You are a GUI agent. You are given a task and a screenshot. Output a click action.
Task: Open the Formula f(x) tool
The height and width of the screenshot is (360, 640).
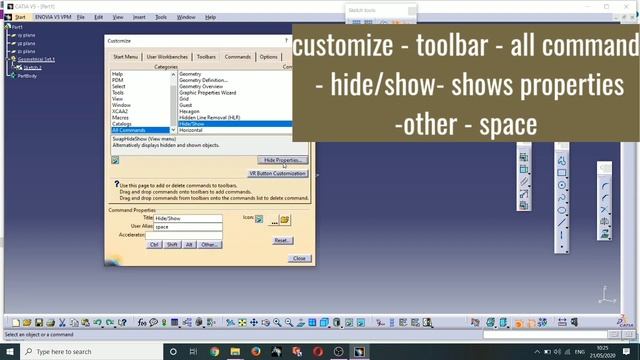[x=142, y=323]
